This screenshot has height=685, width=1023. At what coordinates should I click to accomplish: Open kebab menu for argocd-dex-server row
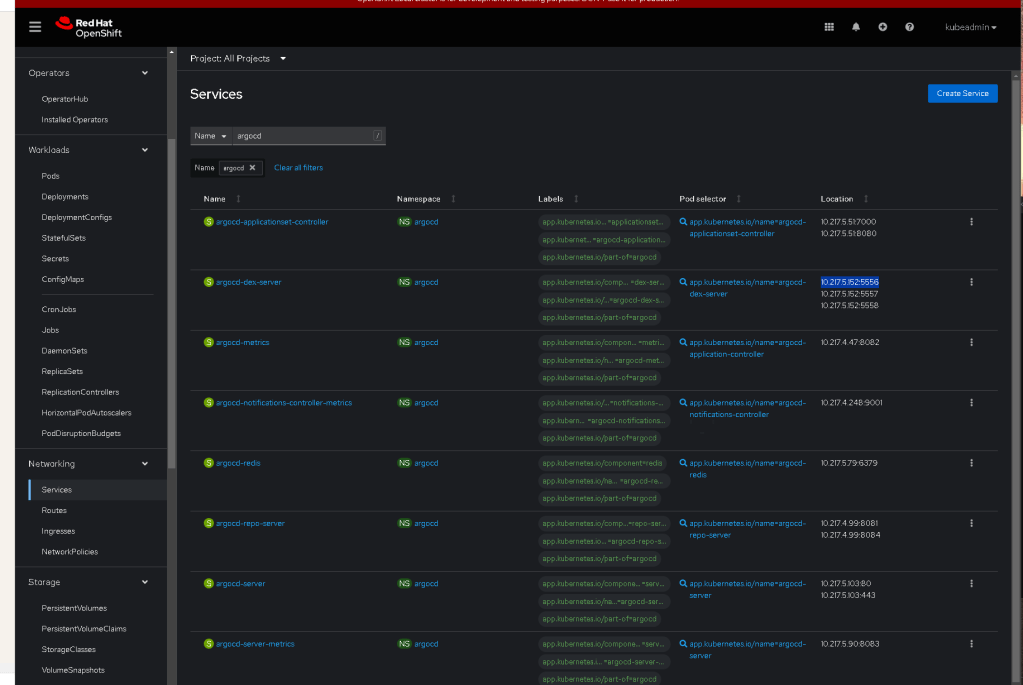(971, 282)
